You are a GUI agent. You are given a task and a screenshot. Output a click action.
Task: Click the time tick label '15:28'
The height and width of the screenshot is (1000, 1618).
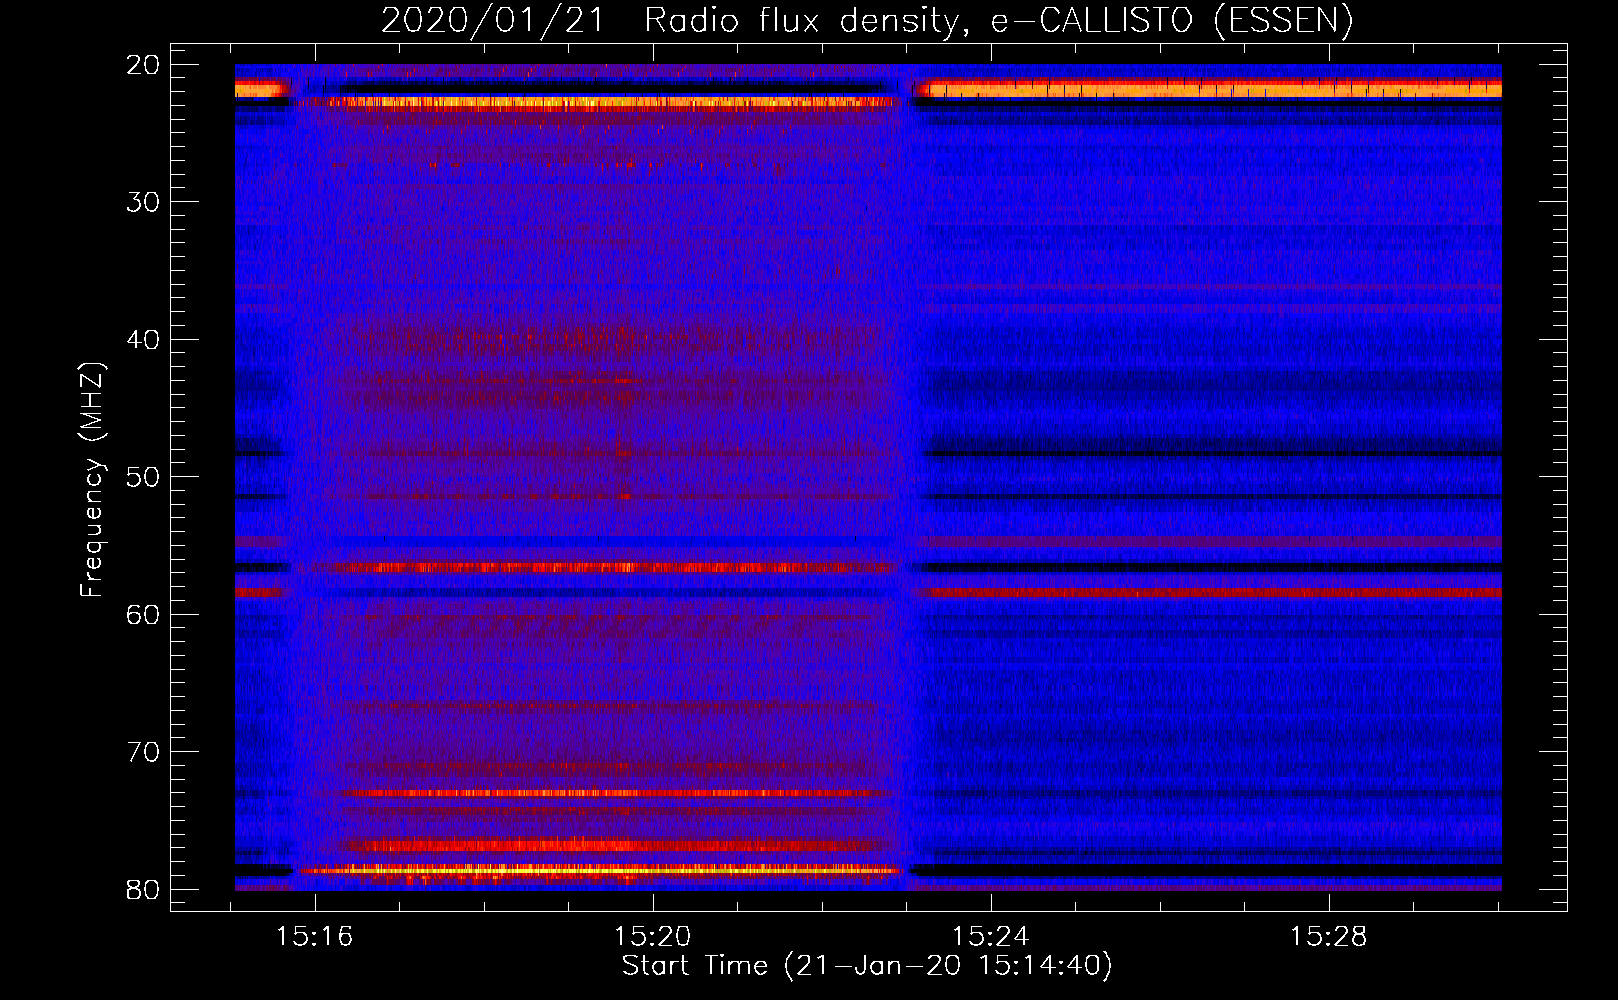[x=1329, y=937]
